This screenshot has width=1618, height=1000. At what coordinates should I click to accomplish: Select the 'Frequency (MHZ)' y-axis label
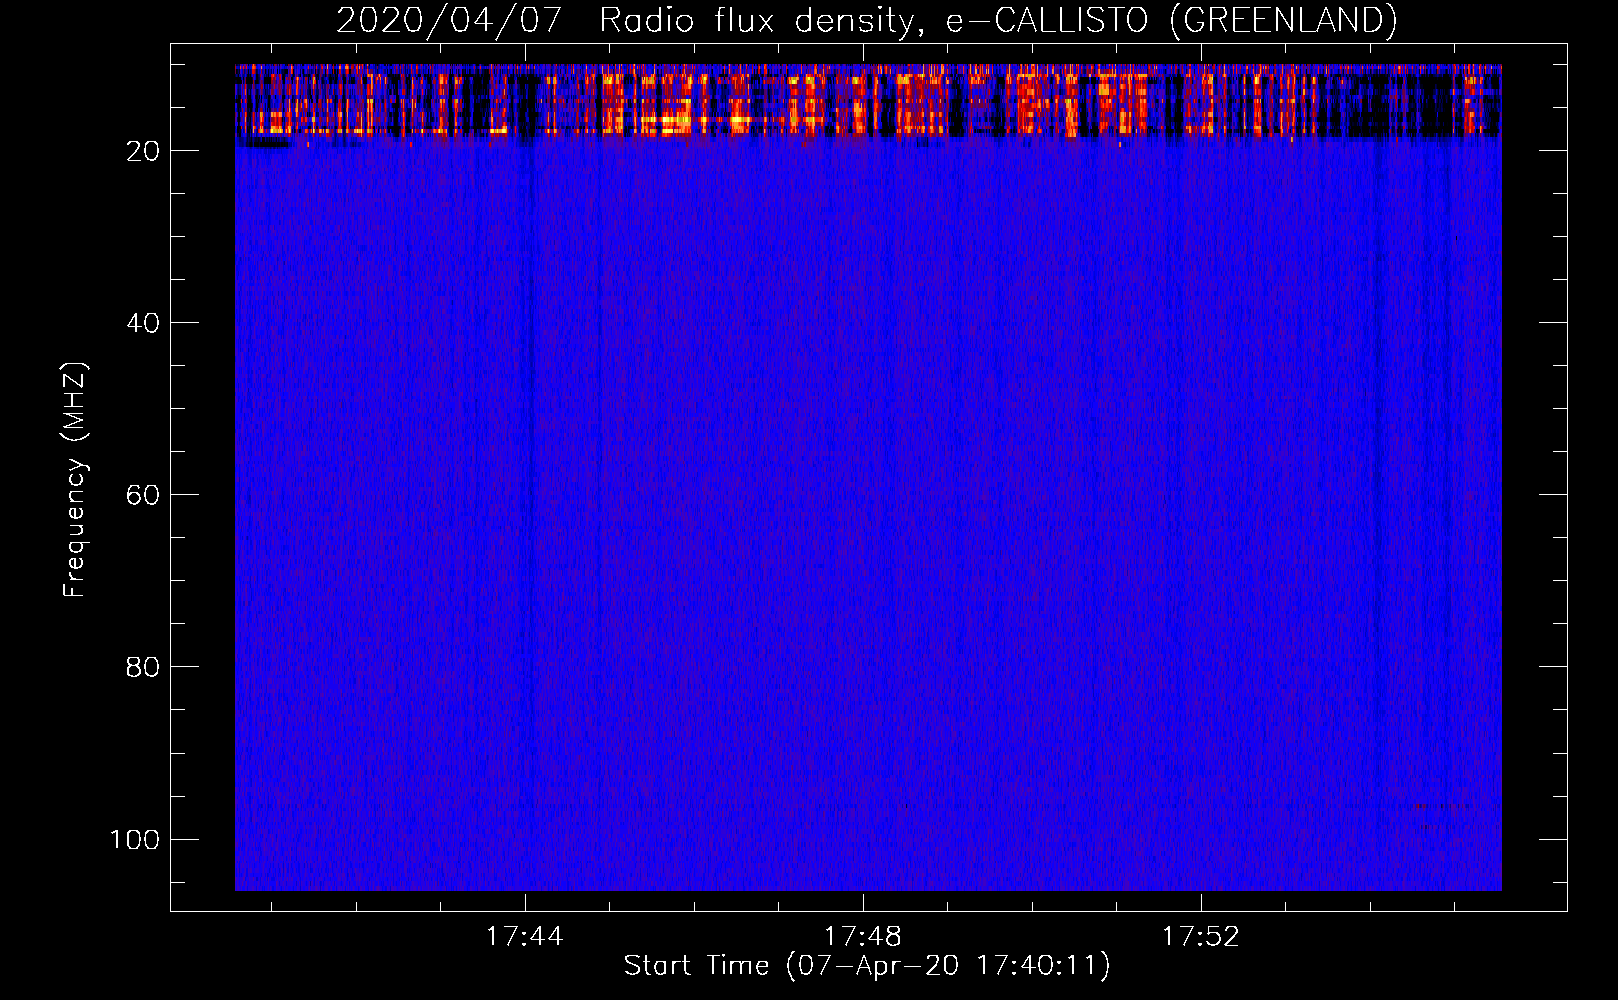(x=75, y=479)
